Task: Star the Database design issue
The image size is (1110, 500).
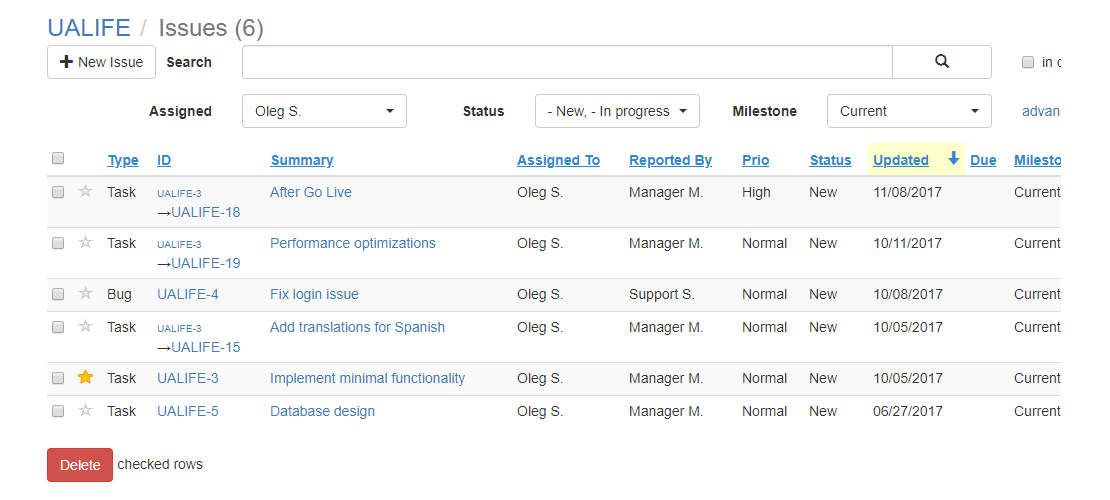Action: 85,411
